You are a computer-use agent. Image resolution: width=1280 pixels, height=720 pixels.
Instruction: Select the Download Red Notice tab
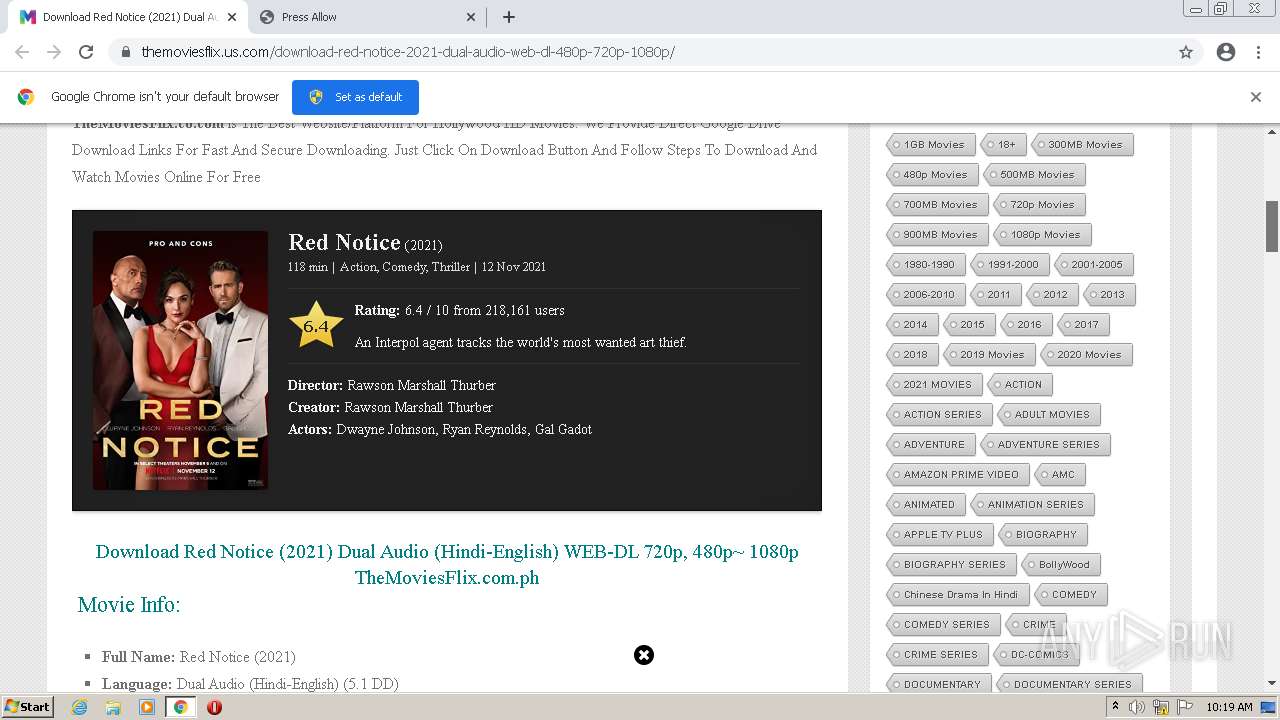(x=126, y=17)
